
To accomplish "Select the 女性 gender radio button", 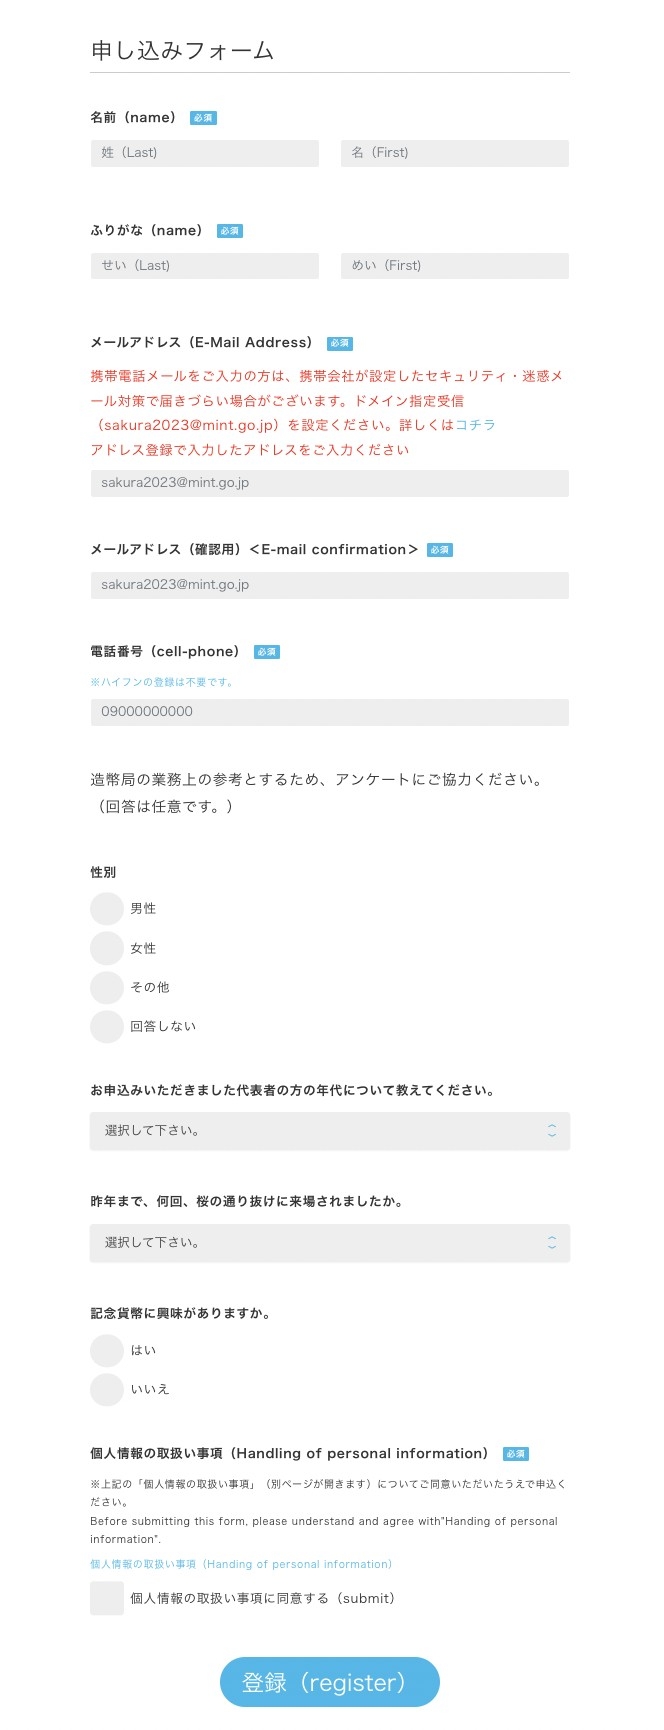I will (x=107, y=948).
